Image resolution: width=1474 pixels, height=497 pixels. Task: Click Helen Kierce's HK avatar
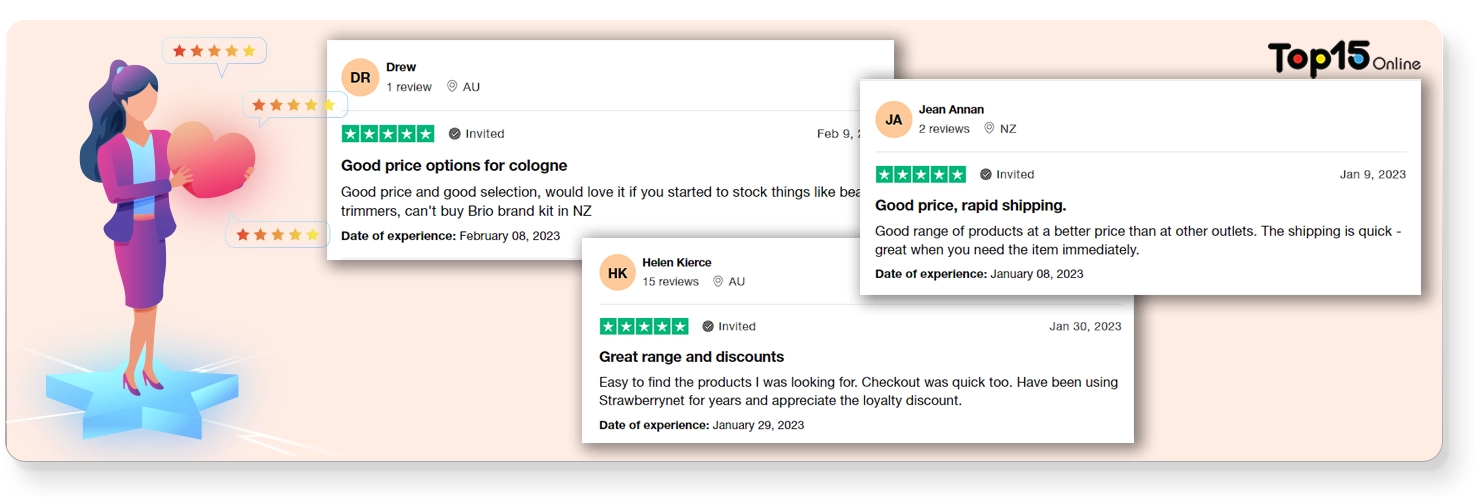(x=617, y=272)
